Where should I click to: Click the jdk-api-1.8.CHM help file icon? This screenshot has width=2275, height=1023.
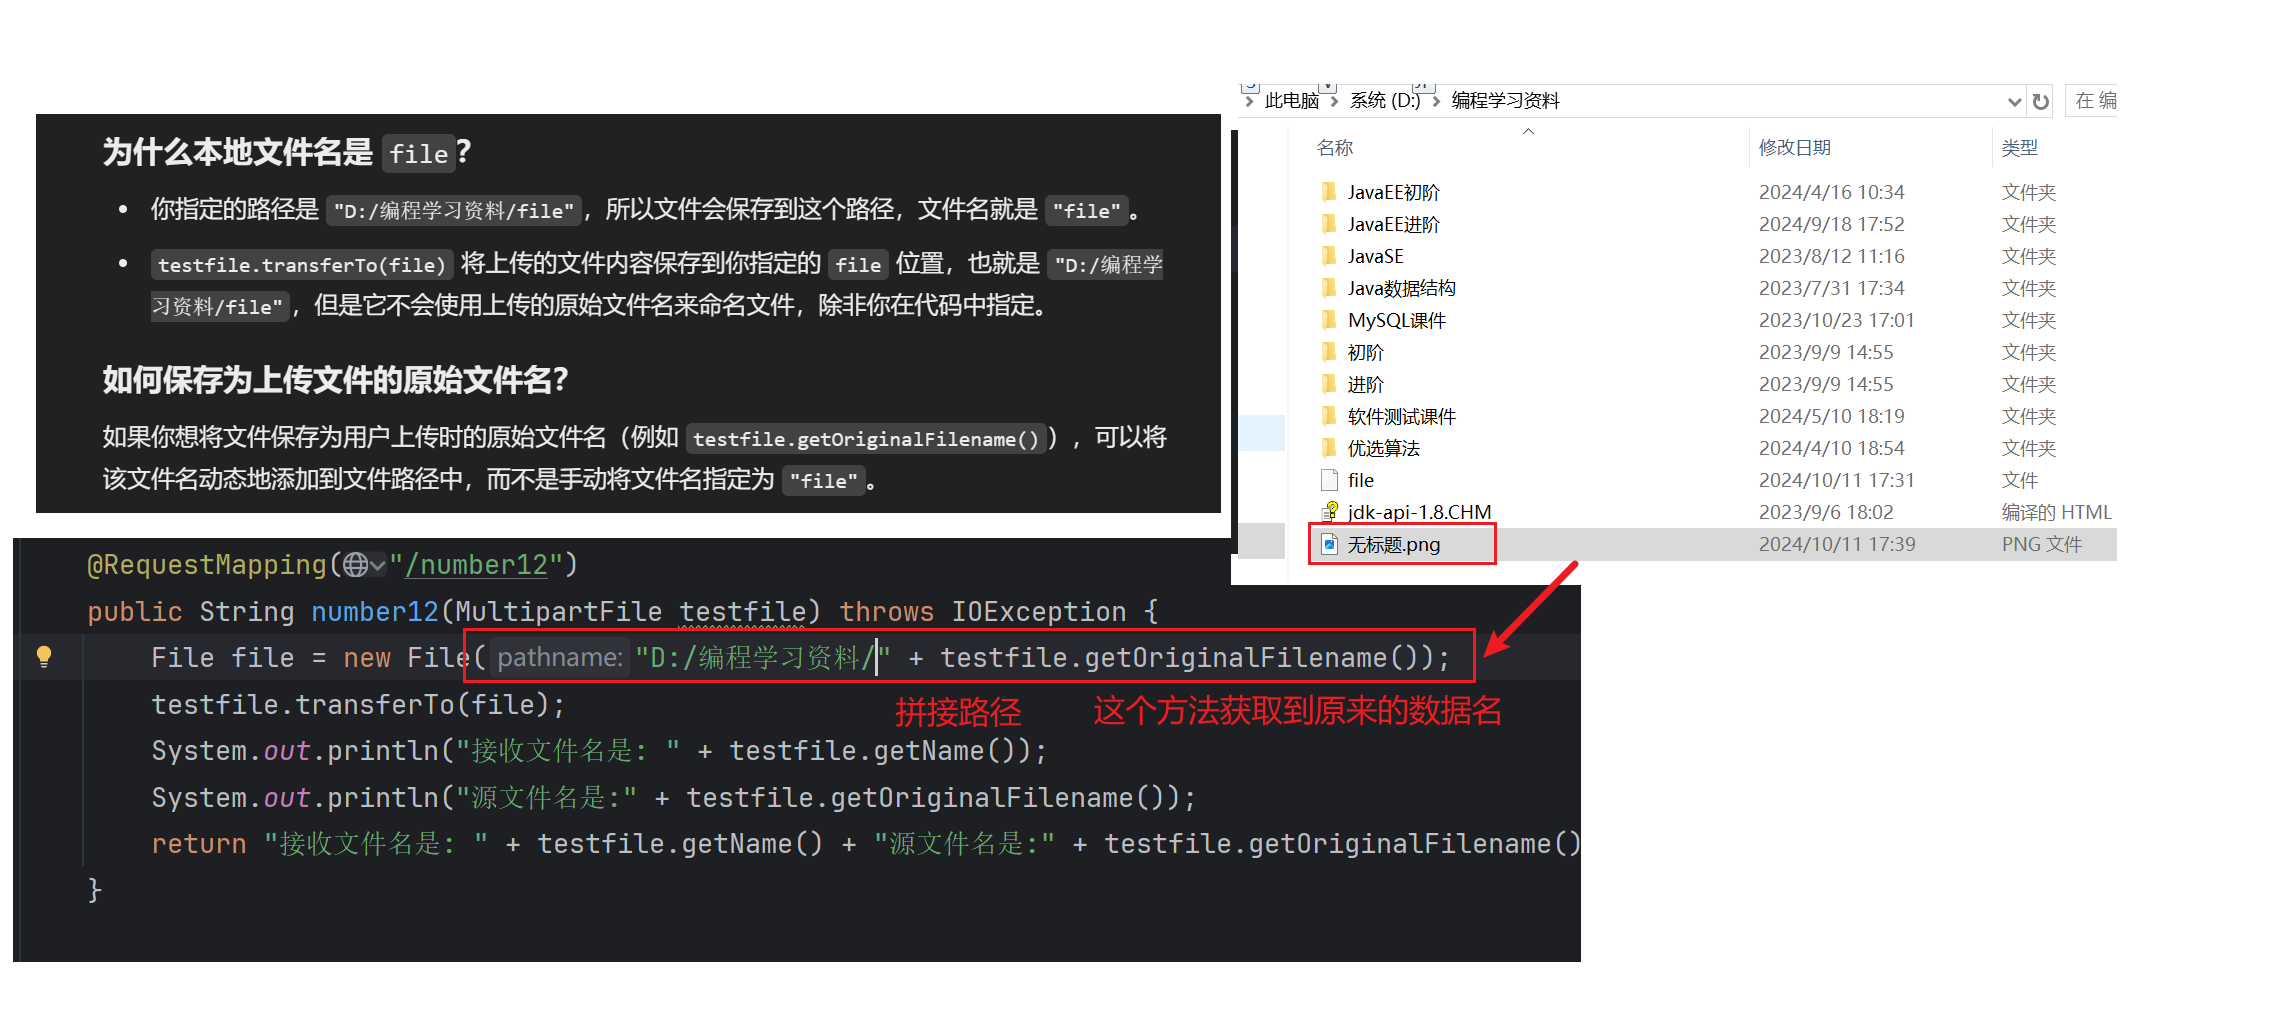point(1329,511)
